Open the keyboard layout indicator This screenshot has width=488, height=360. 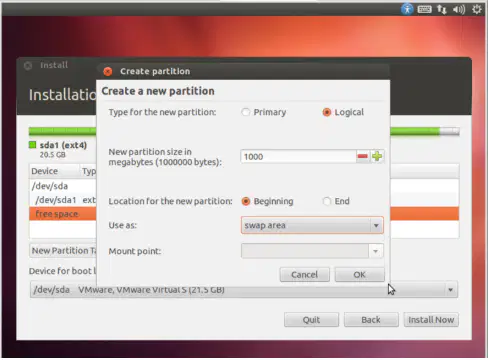424,9
